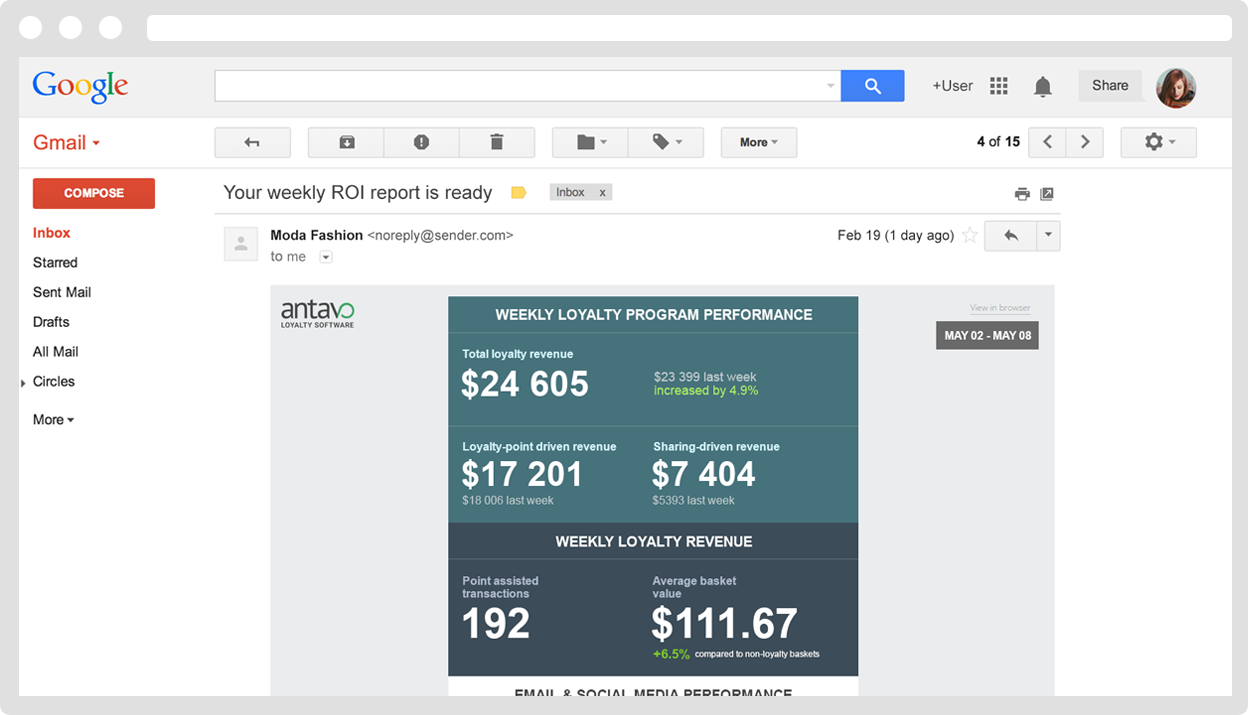Expand the Circles tree arrow
Viewport: 1248px width, 715px height.
click(x=23, y=383)
